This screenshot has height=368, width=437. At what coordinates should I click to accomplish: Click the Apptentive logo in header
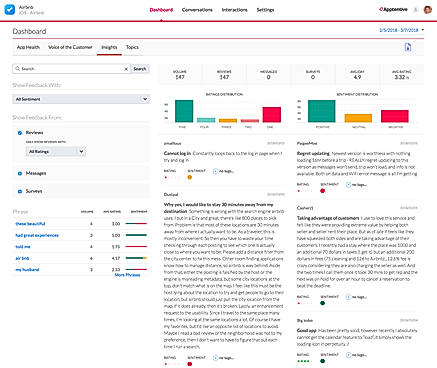tap(393, 9)
